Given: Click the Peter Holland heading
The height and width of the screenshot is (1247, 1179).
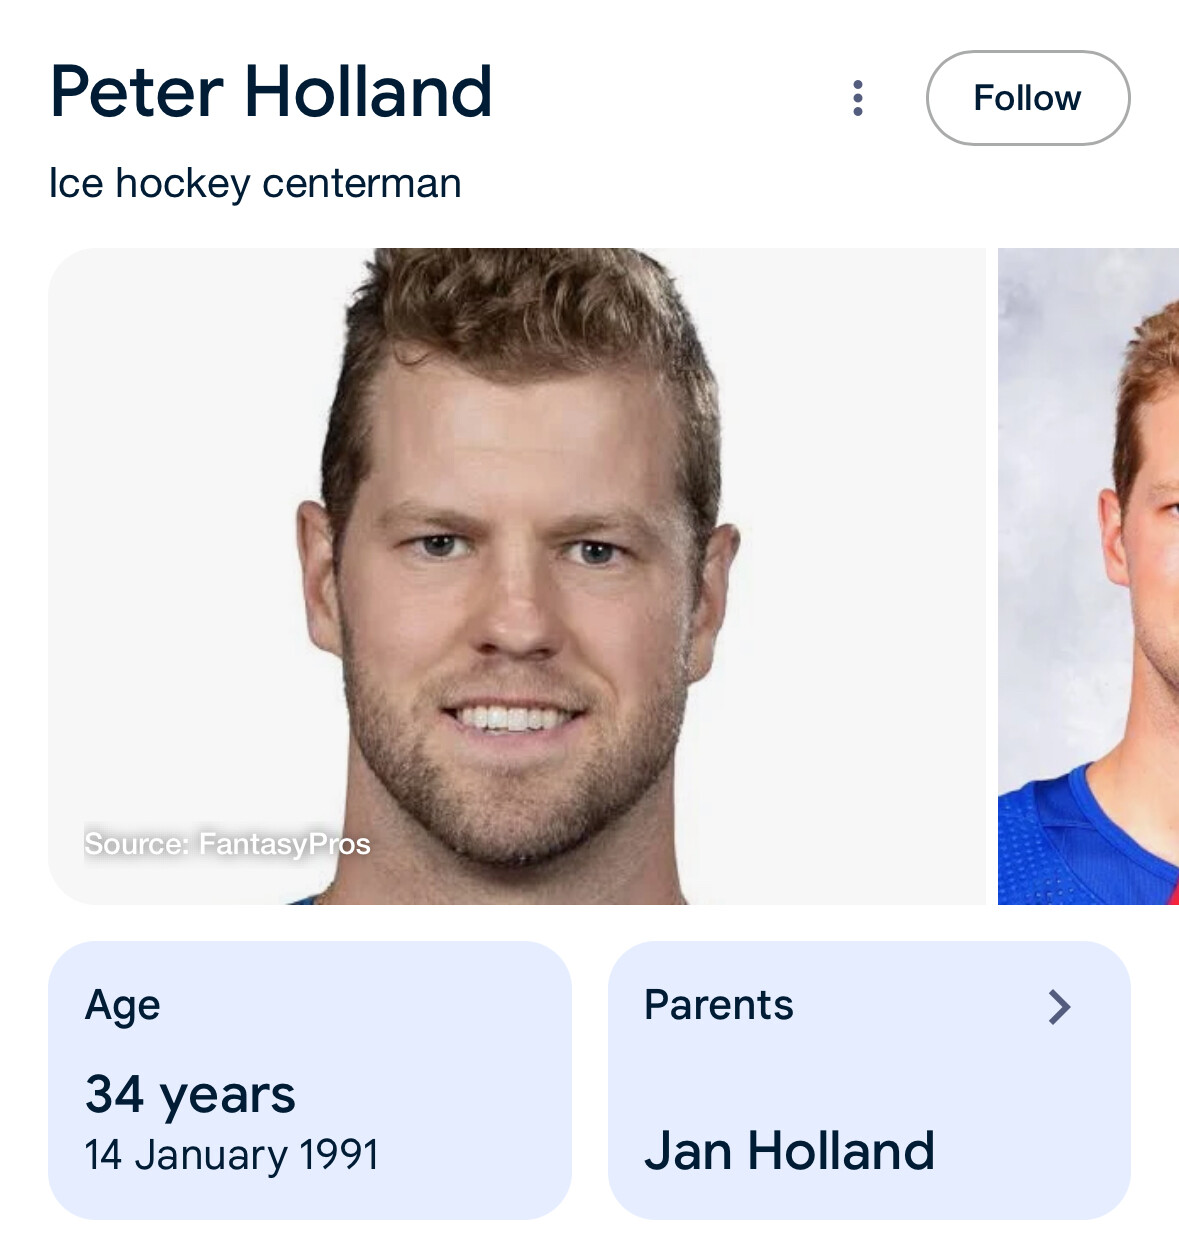Looking at the screenshot, I should coord(271,92).
